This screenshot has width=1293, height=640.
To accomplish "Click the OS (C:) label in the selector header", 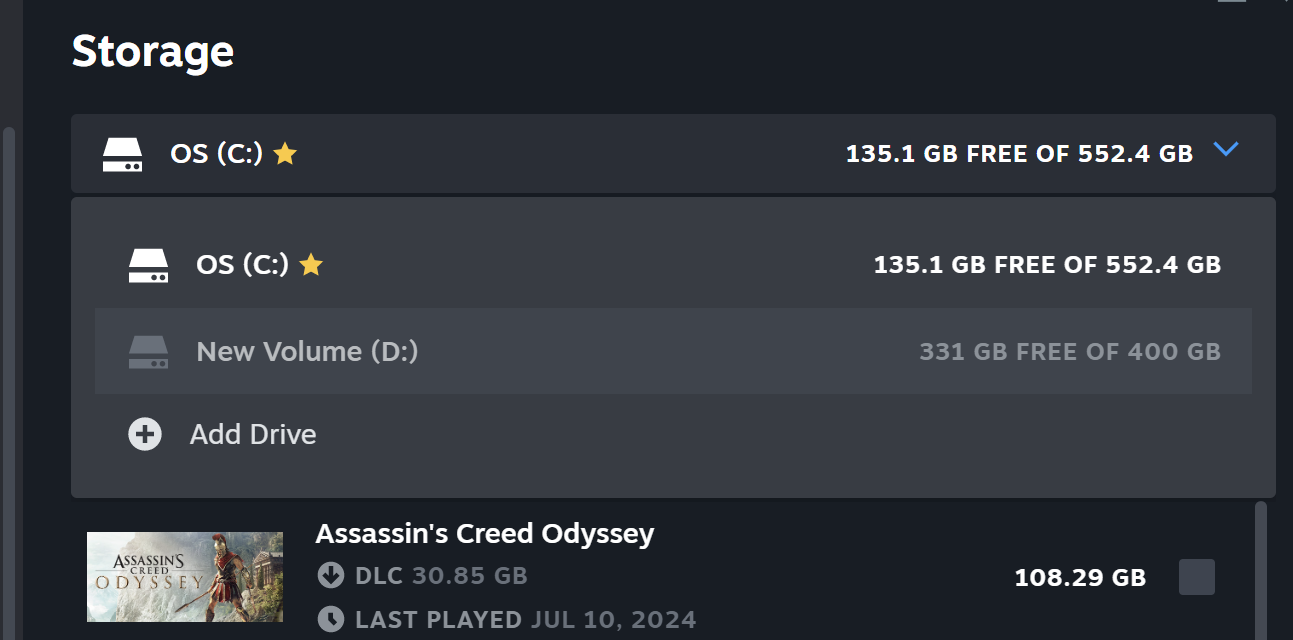I will (x=216, y=154).
